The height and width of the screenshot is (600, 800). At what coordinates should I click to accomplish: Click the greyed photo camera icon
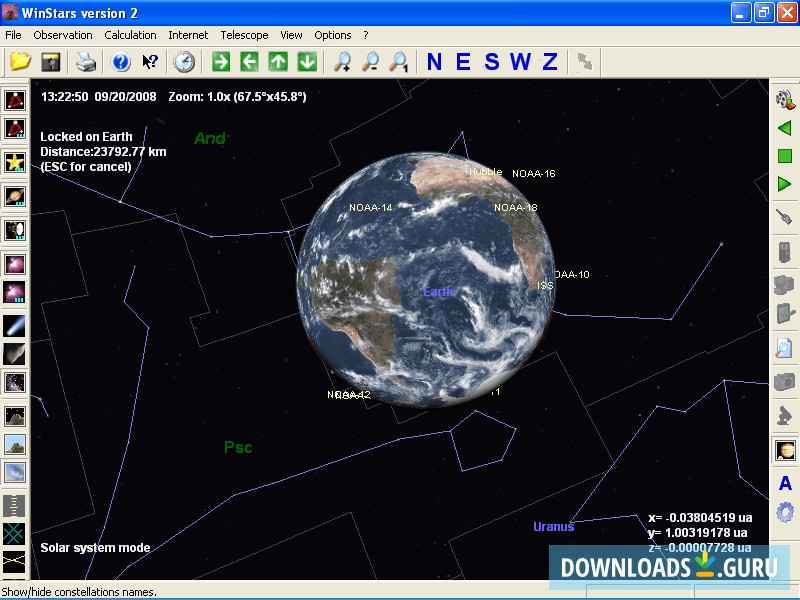coord(785,382)
